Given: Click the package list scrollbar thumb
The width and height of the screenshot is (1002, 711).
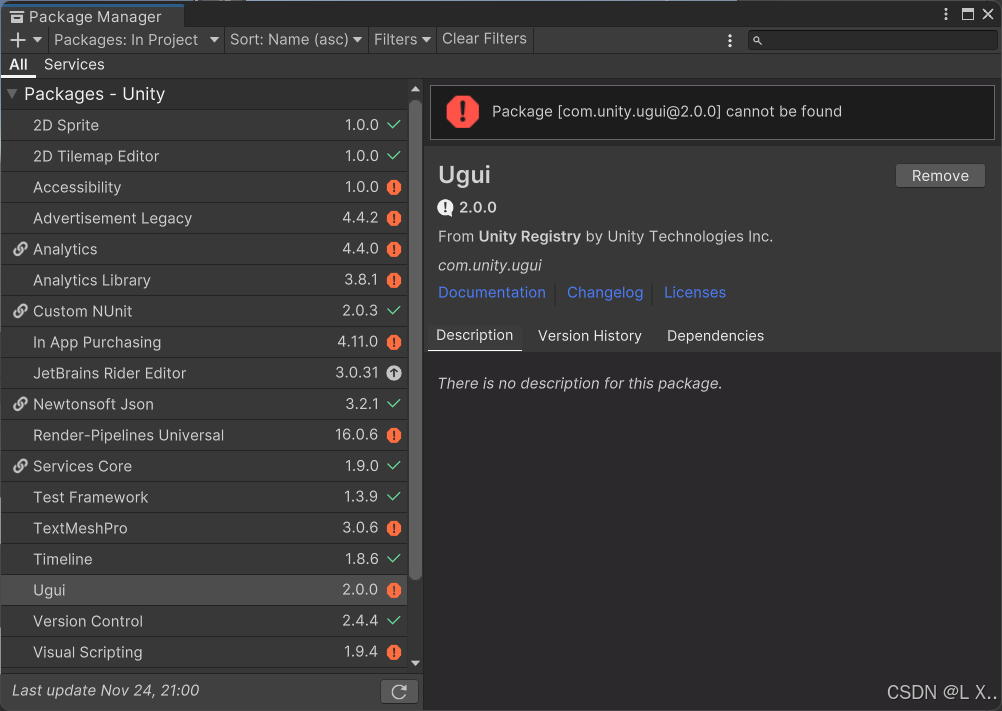Looking at the screenshot, I should (415, 340).
